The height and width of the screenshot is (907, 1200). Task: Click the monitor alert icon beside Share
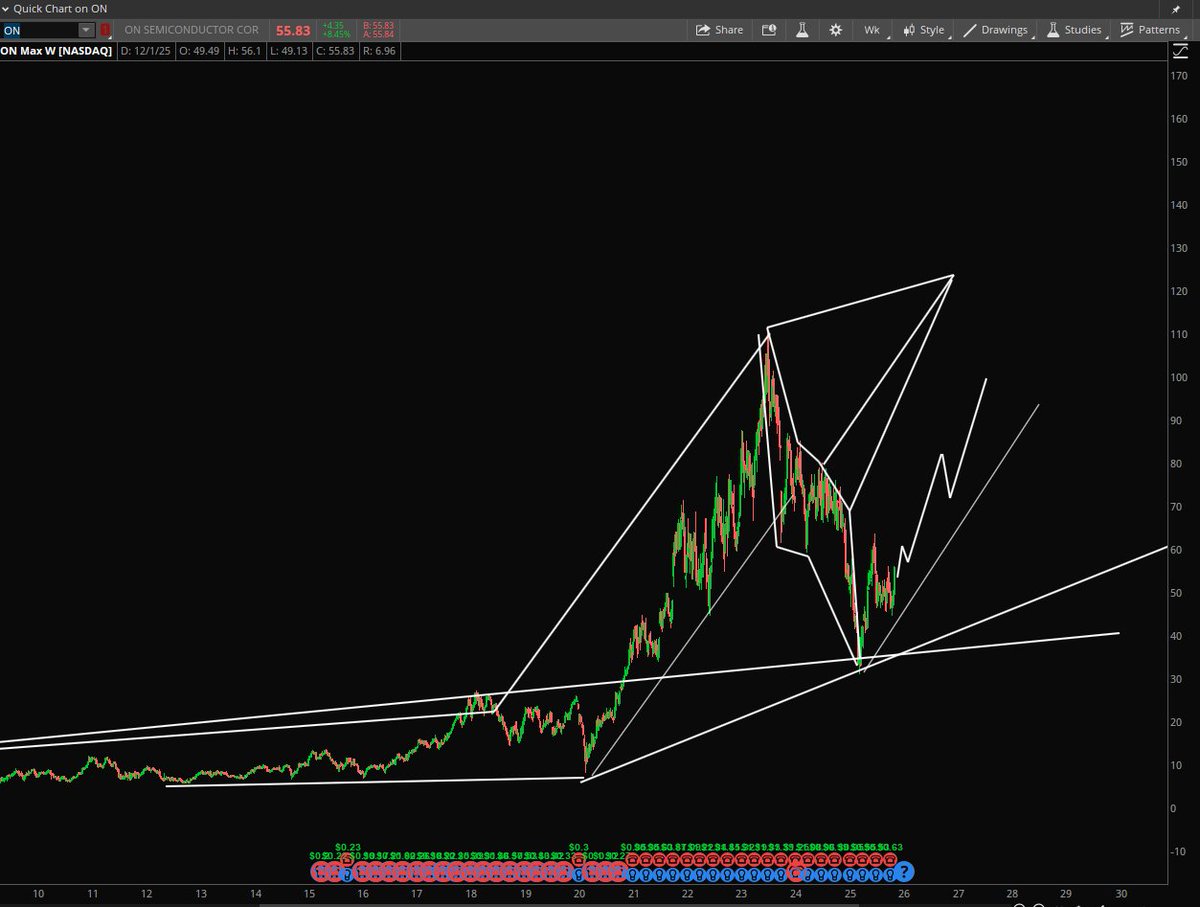click(x=768, y=30)
